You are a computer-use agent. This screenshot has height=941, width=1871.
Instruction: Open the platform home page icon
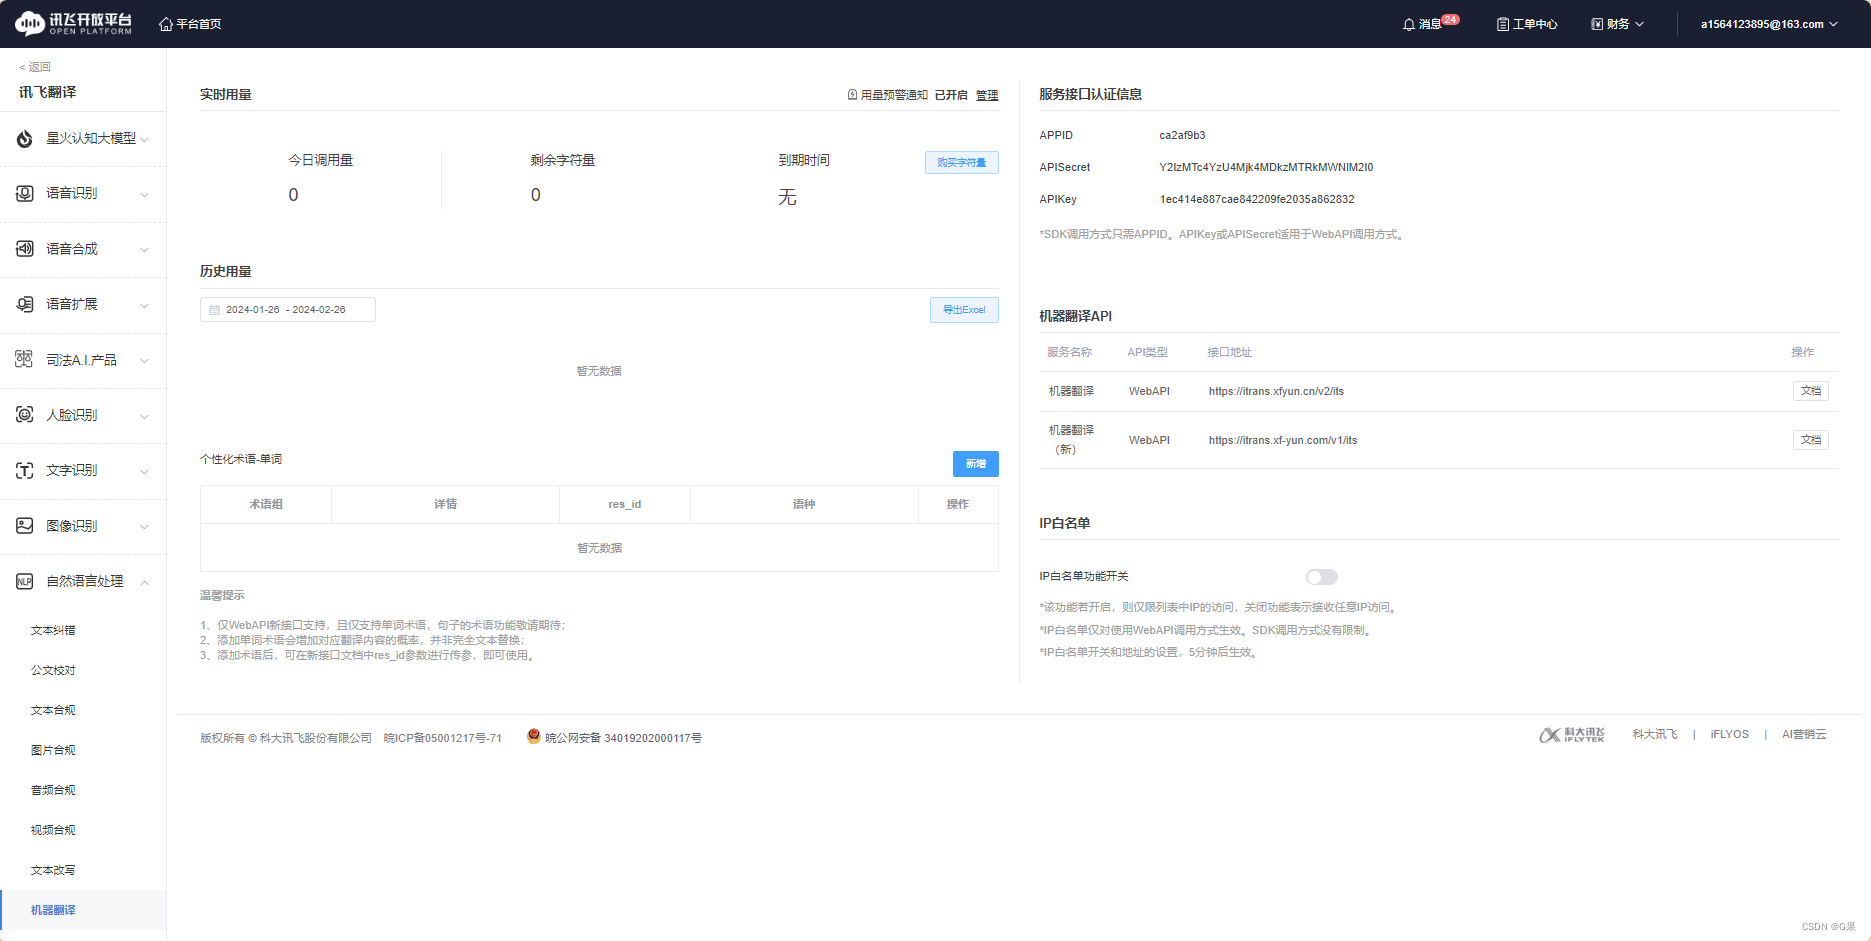[166, 24]
